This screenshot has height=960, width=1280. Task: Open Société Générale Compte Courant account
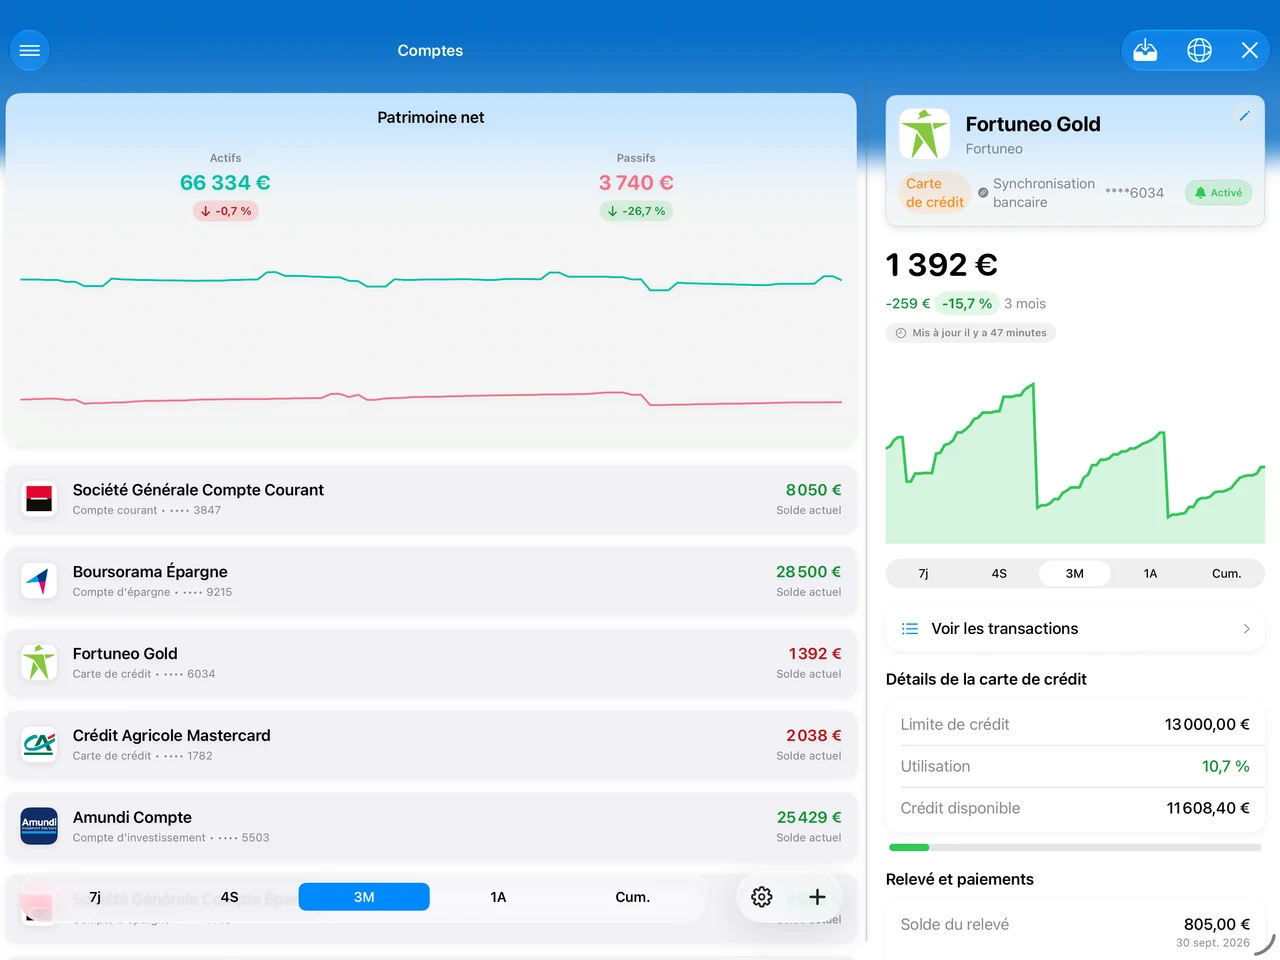click(x=431, y=498)
